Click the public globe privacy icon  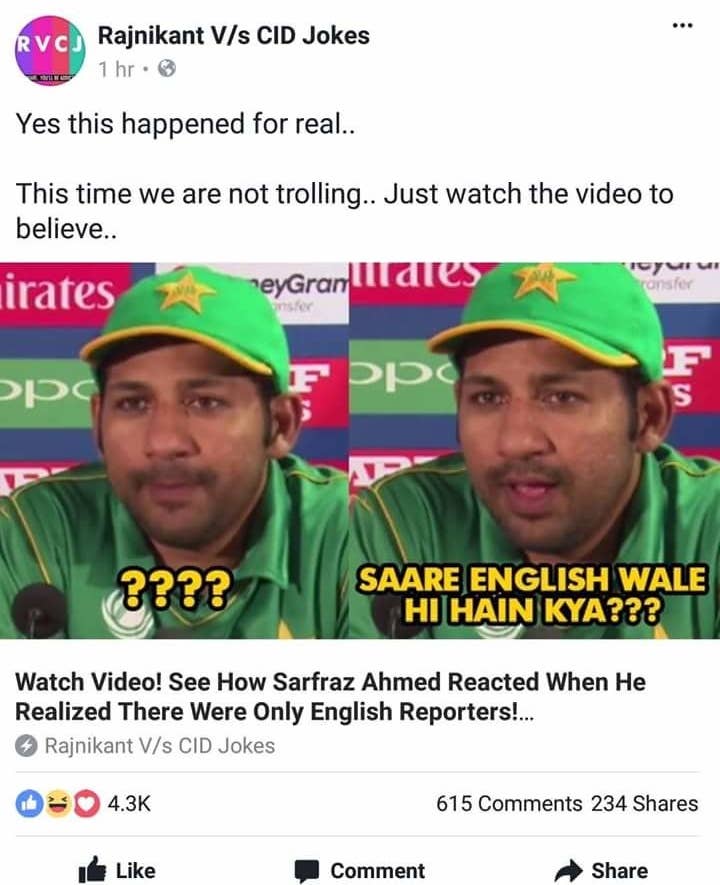(x=166, y=69)
